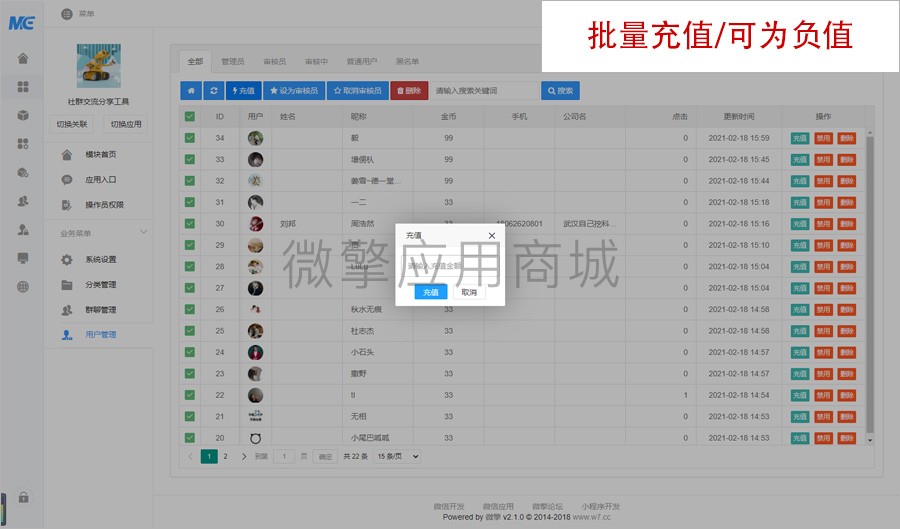Focus the jump-to page number input
The width and height of the screenshot is (900, 529).
(x=284, y=457)
